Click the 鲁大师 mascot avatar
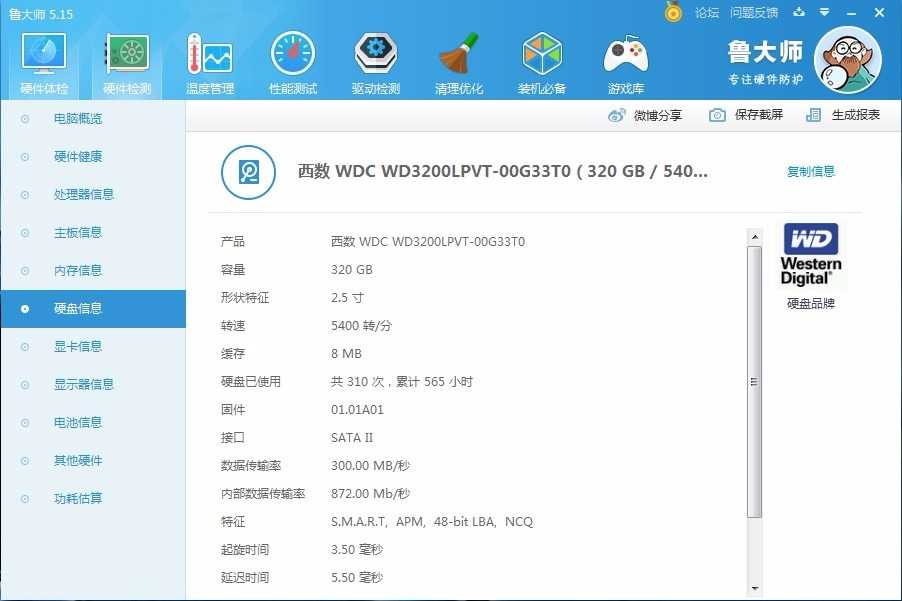The width and height of the screenshot is (902, 601). (x=847, y=60)
